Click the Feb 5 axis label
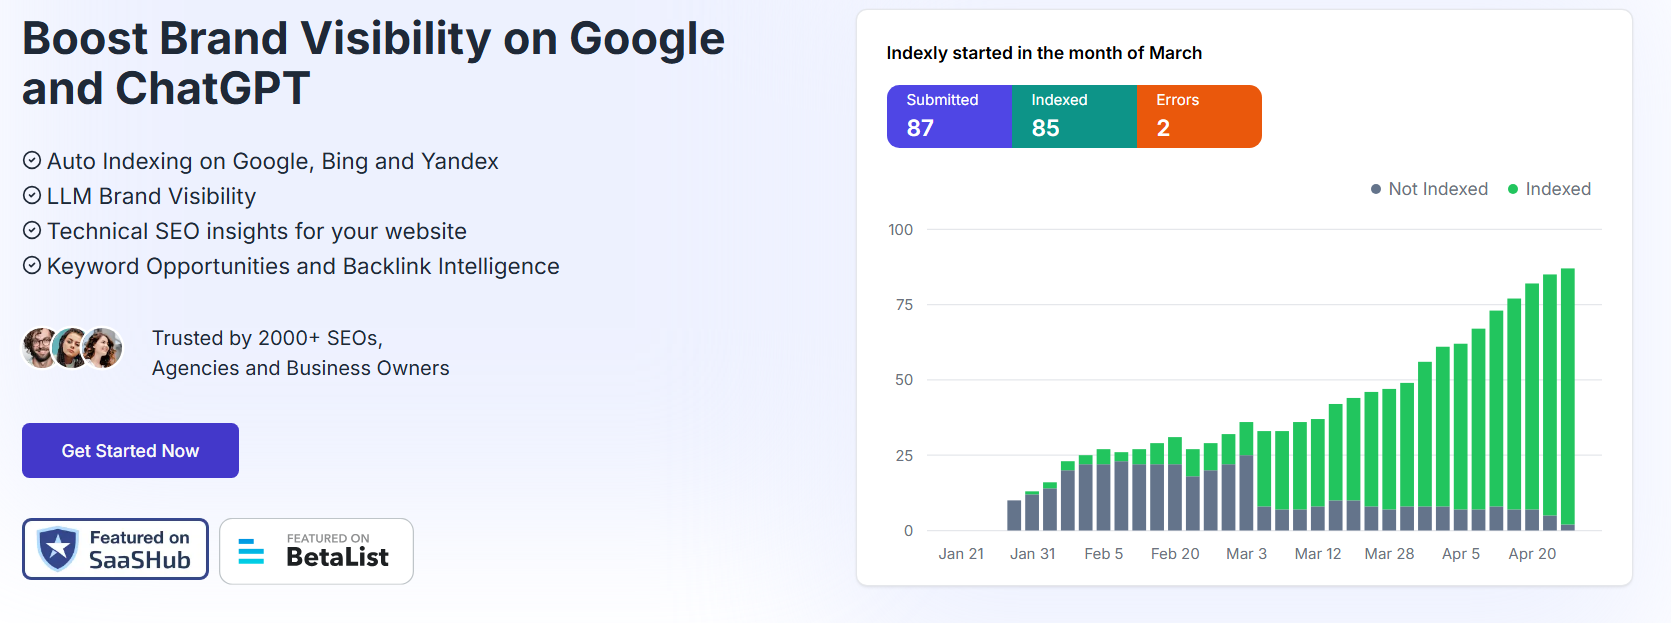The height and width of the screenshot is (623, 1671). pyautogui.click(x=1104, y=553)
